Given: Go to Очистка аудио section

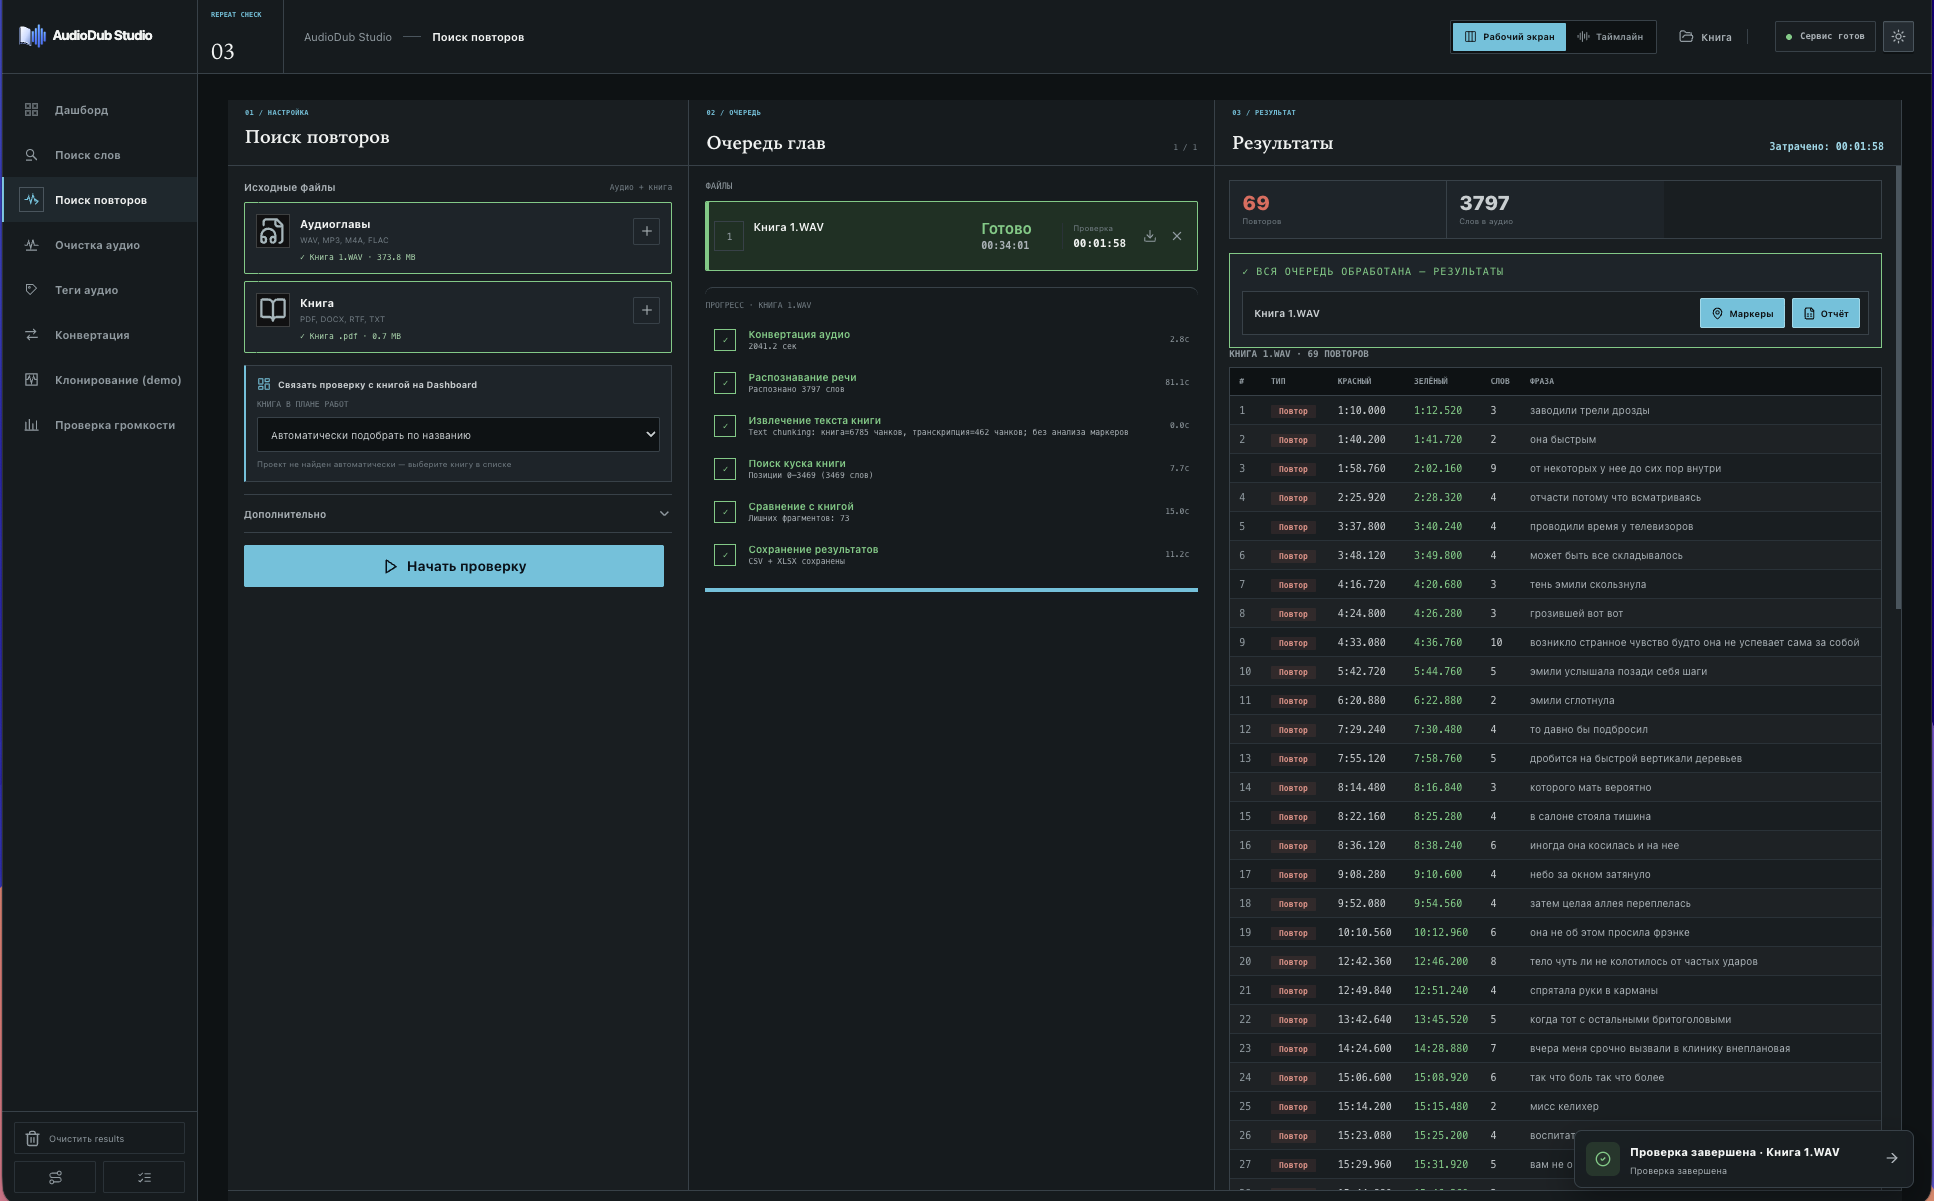Looking at the screenshot, I should [99, 245].
